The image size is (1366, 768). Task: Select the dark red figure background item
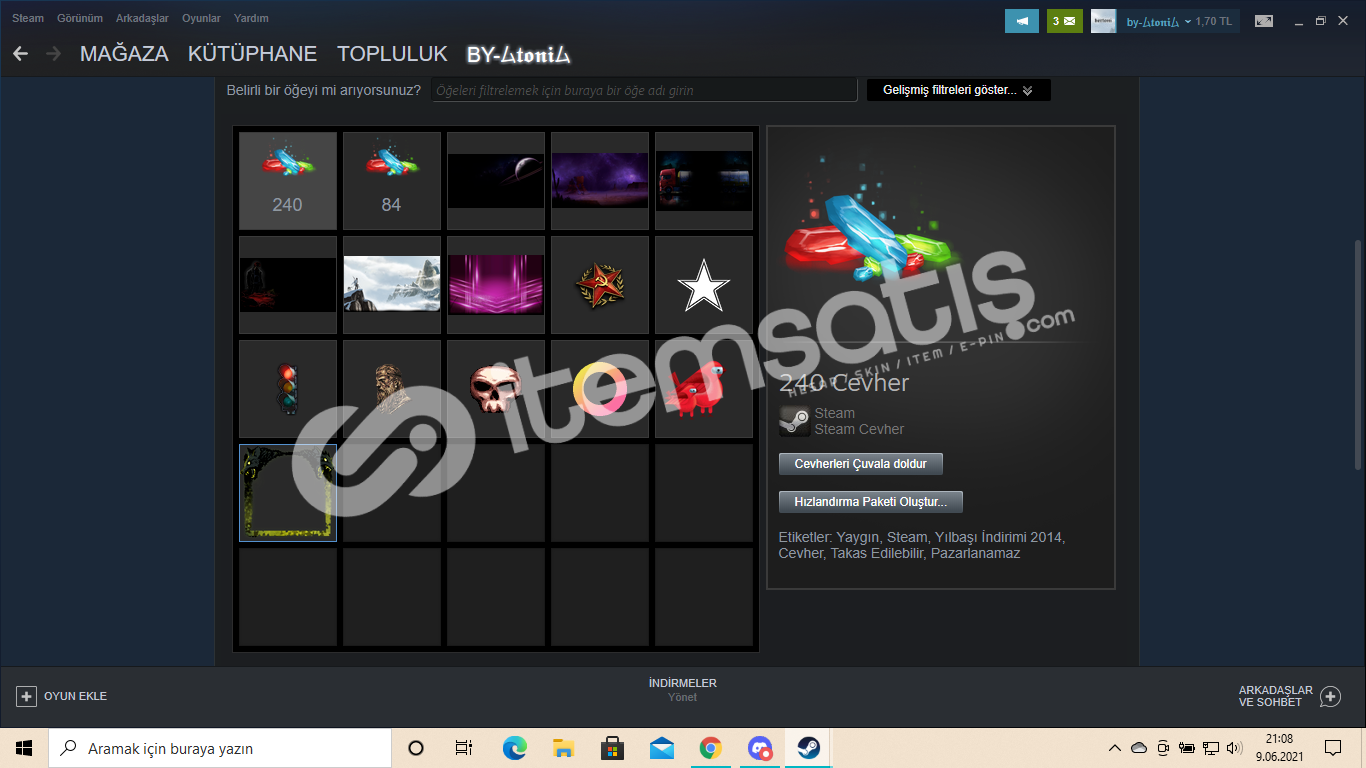point(288,285)
